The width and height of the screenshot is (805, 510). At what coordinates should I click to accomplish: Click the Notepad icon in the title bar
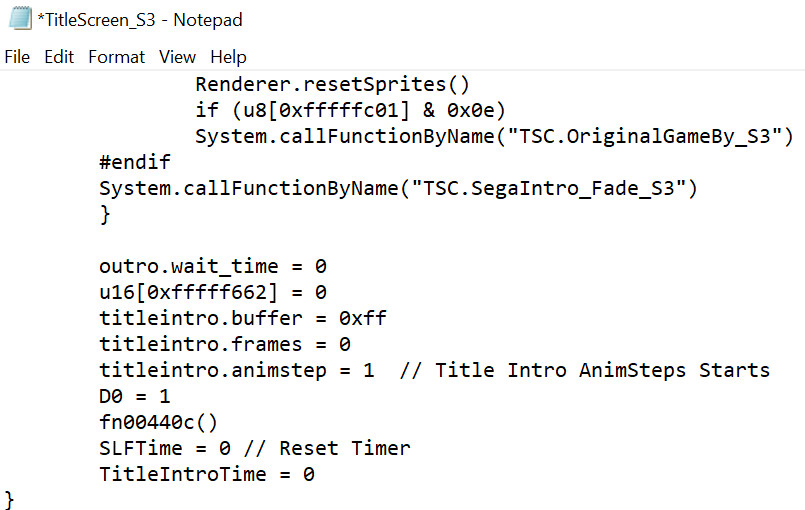[x=18, y=19]
